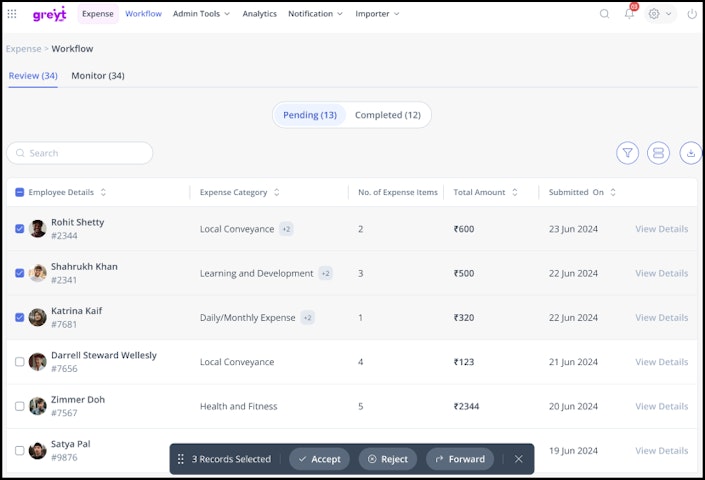
Task: Open the filter funnel icon
Action: click(627, 153)
